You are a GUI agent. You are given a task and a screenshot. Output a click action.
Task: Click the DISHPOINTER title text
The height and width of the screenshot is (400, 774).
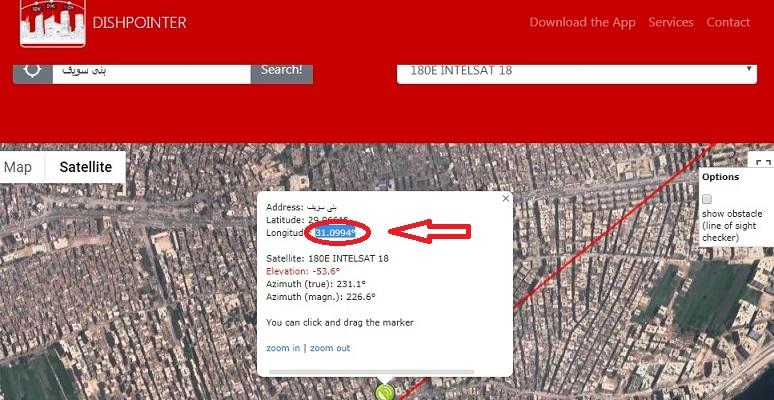pyautogui.click(x=139, y=23)
